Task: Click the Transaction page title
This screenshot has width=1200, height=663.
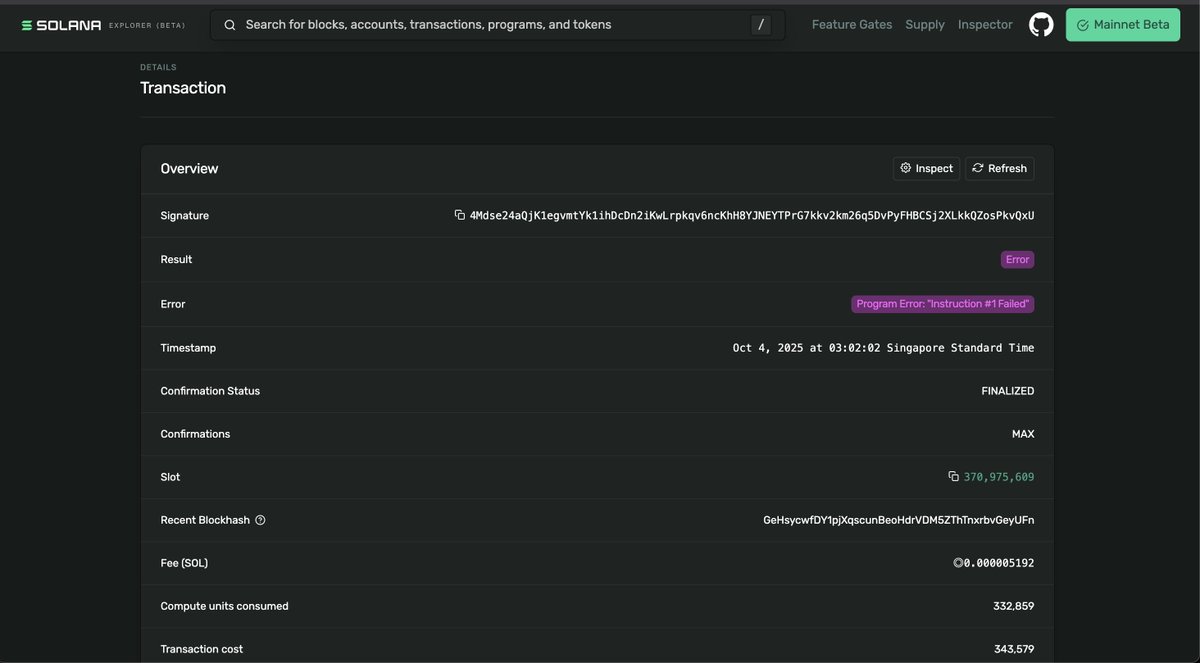Action: click(183, 88)
